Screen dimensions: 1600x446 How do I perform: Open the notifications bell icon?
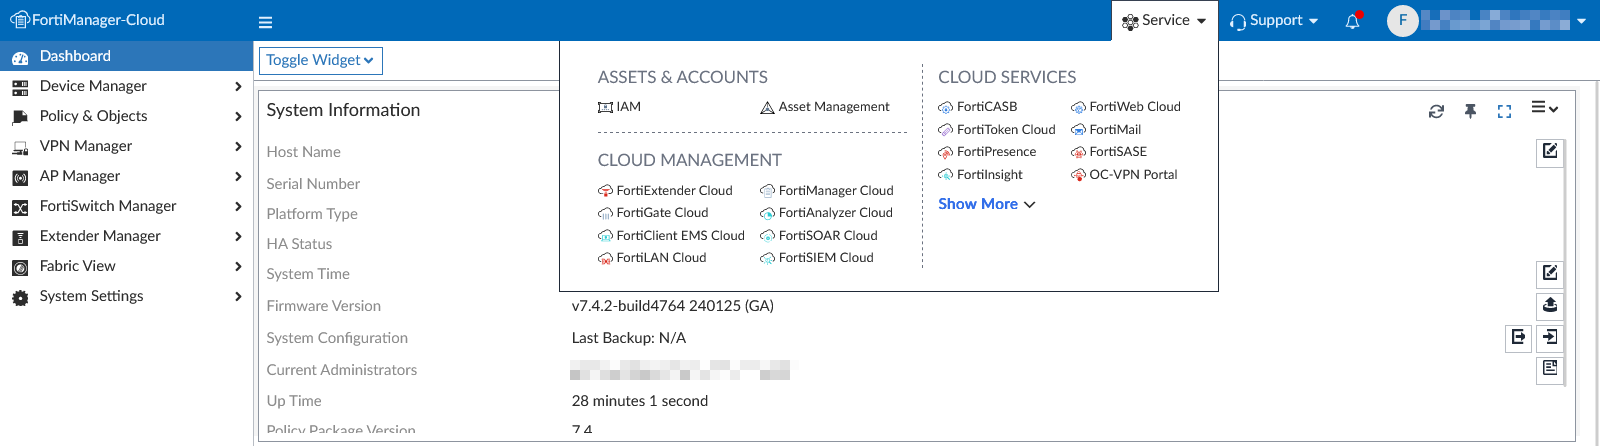[x=1352, y=21]
